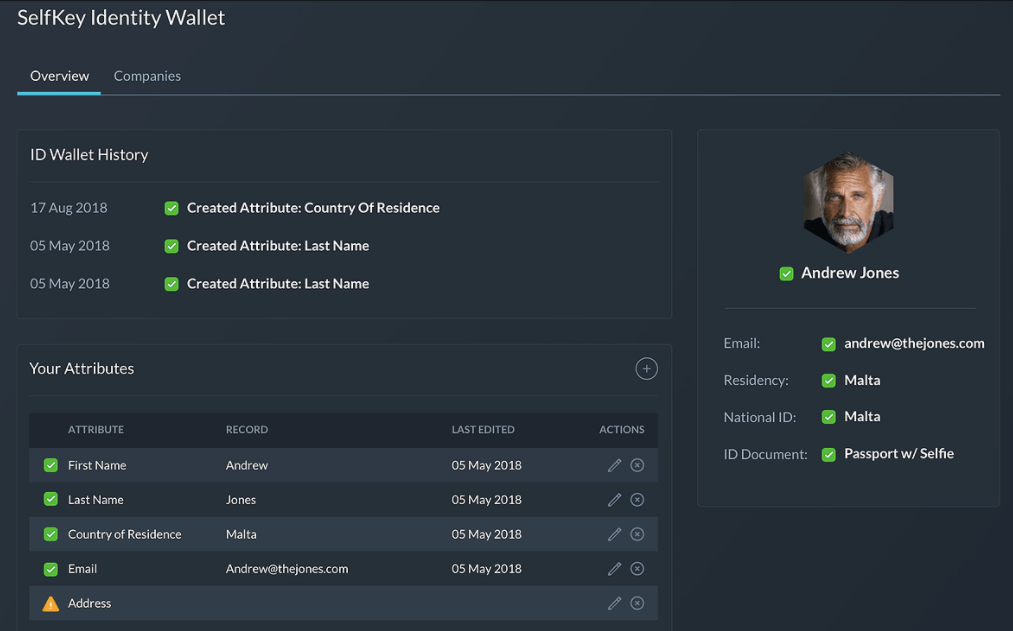Click the 'First Name' attribute label
Image resolution: width=1013 pixels, height=631 pixels.
point(97,465)
